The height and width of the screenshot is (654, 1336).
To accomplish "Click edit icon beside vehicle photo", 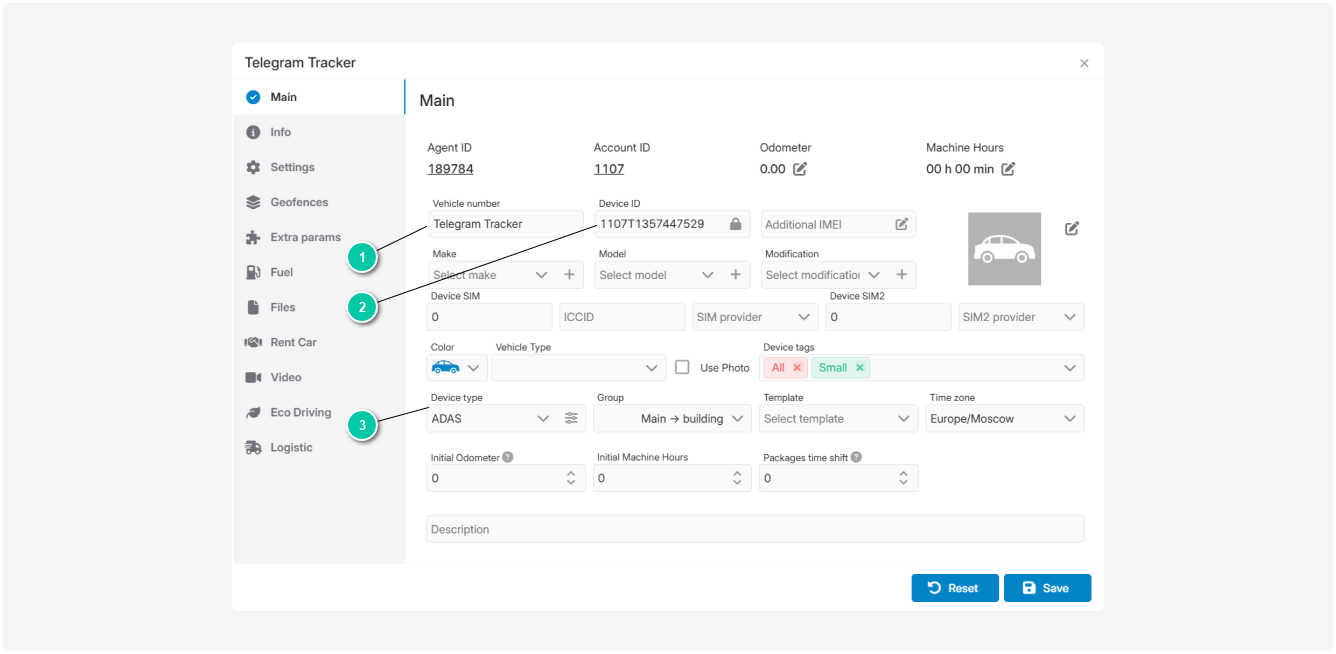I will (1072, 228).
